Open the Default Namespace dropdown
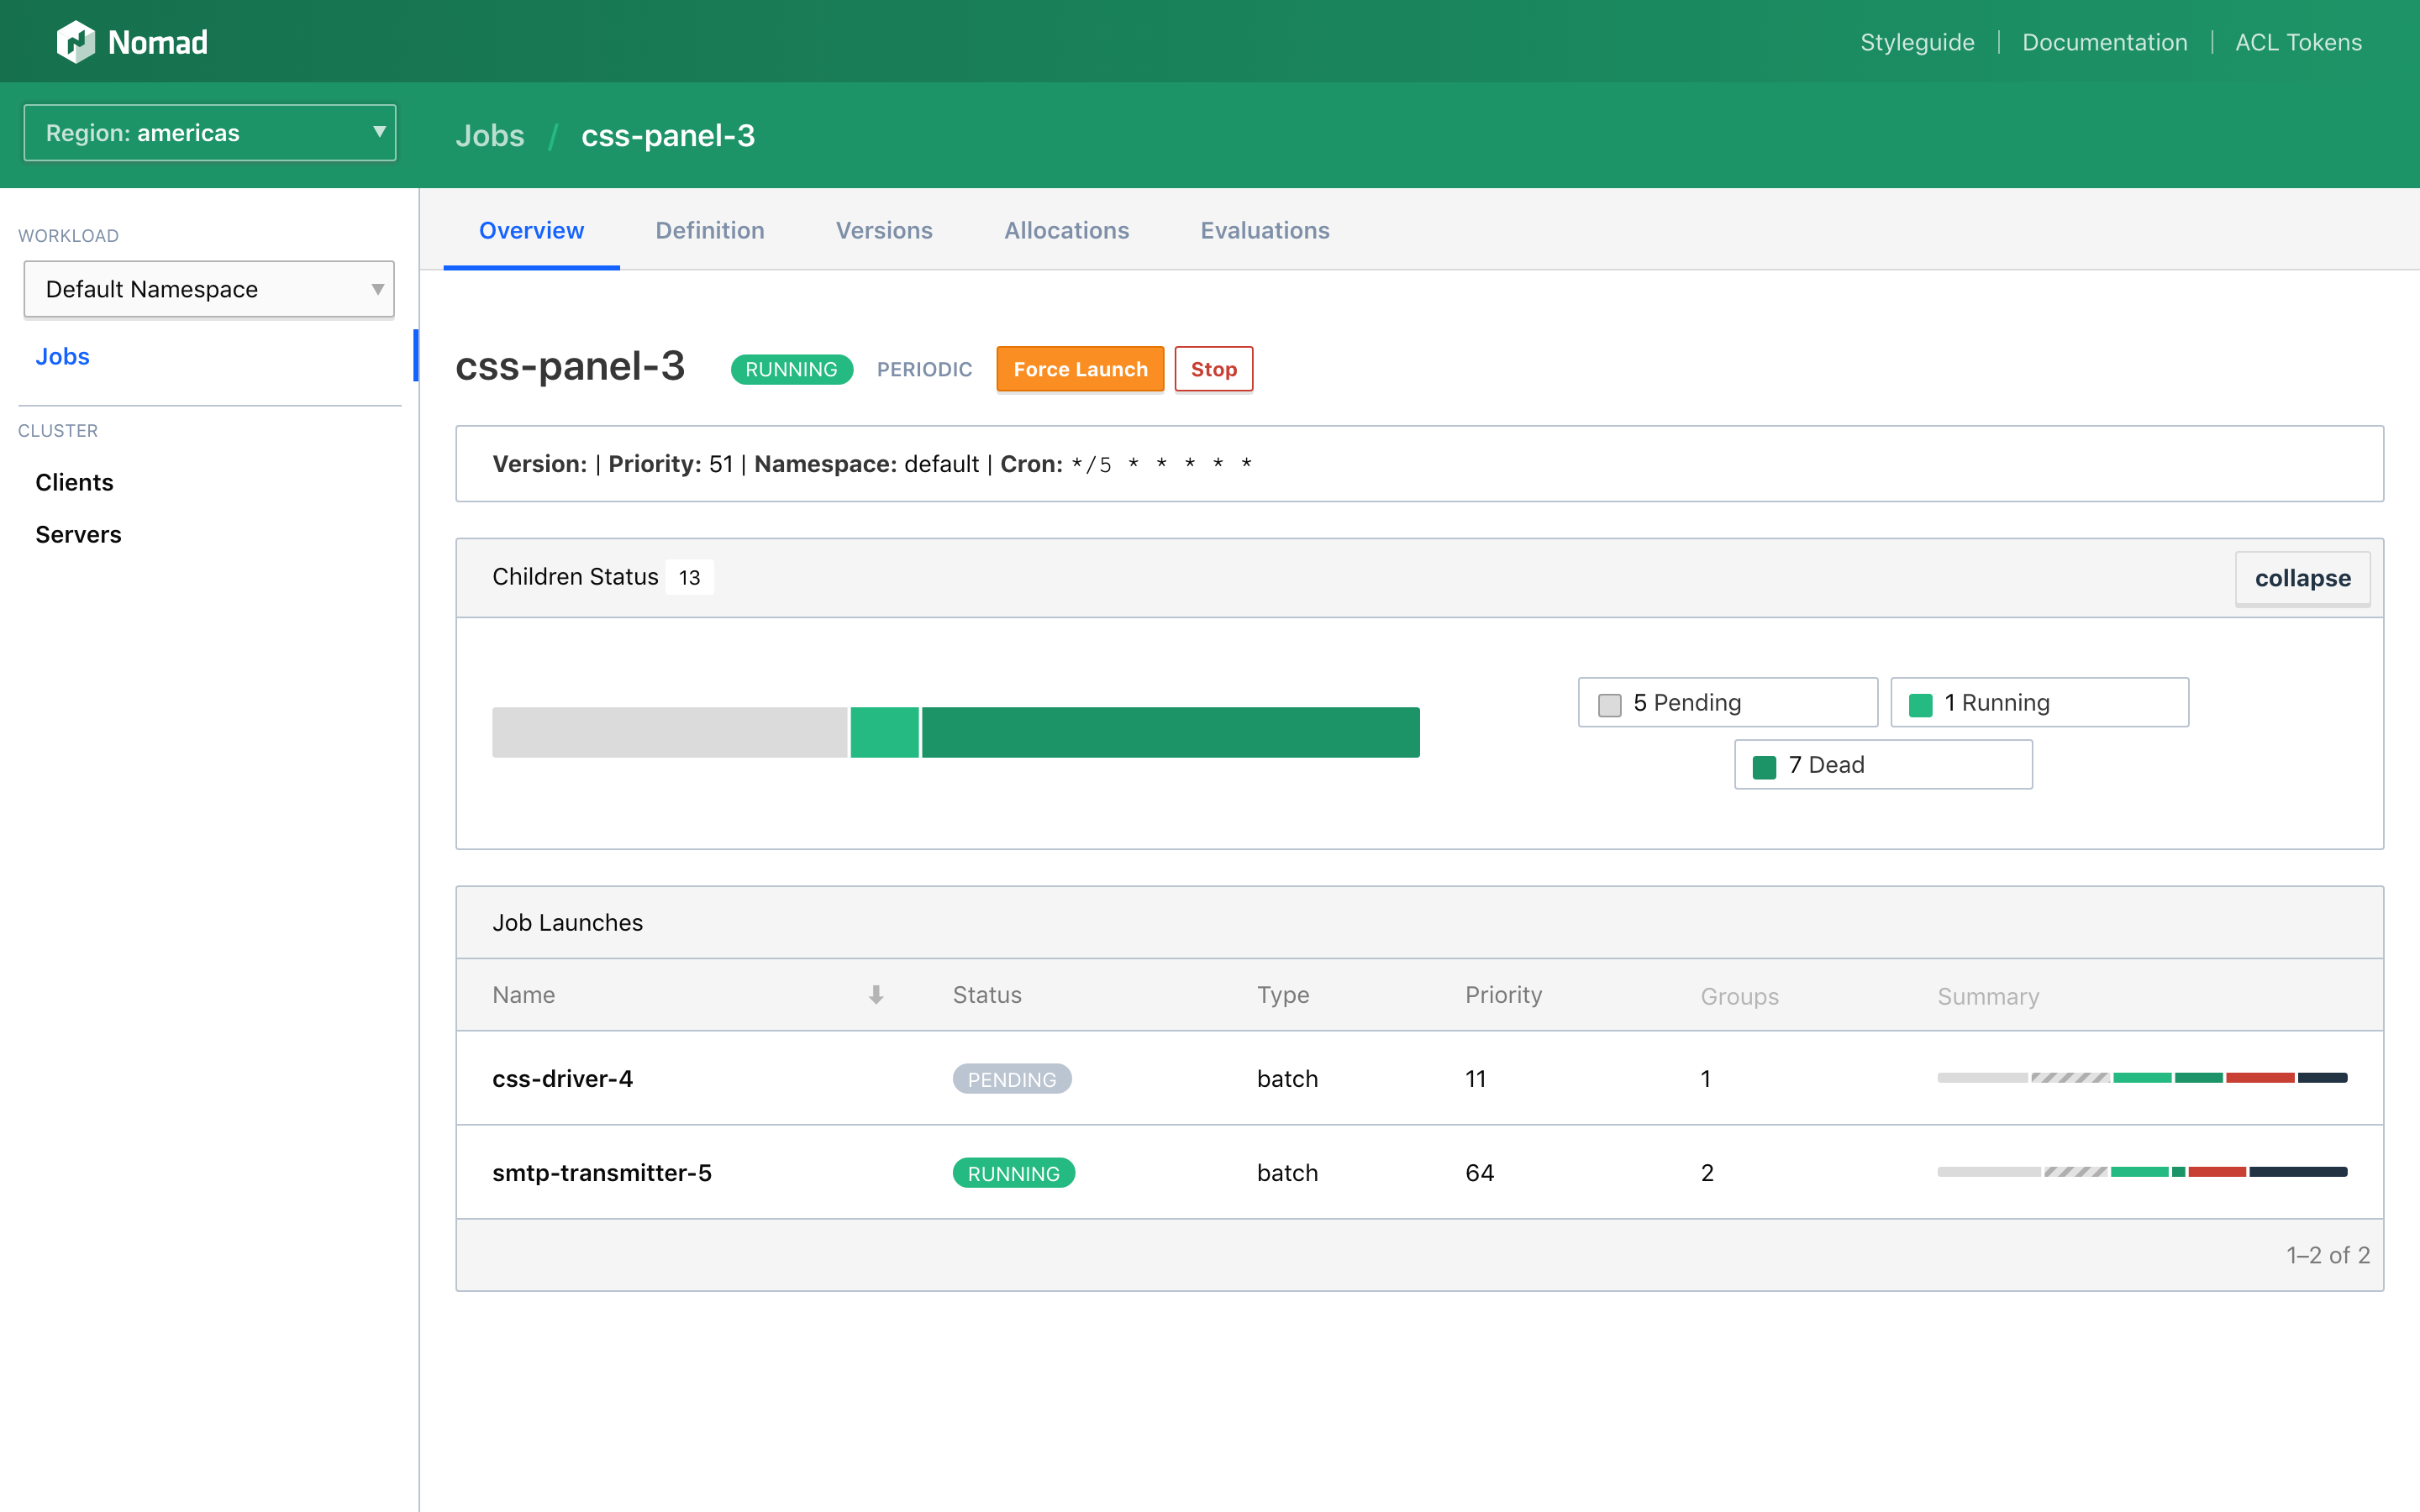Image resolution: width=2420 pixels, height=1512 pixels. (210, 289)
